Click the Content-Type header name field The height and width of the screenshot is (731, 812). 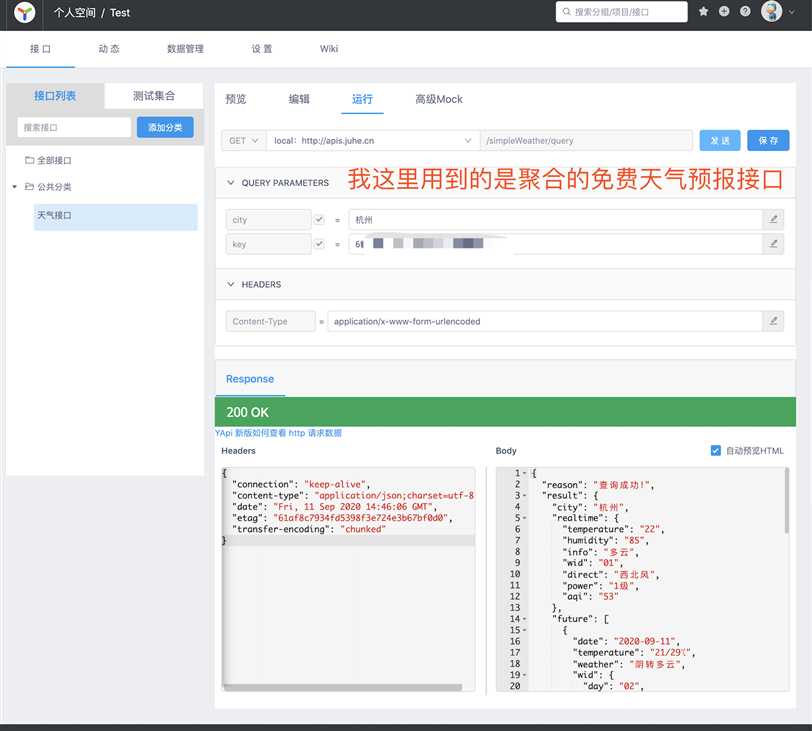(270, 321)
